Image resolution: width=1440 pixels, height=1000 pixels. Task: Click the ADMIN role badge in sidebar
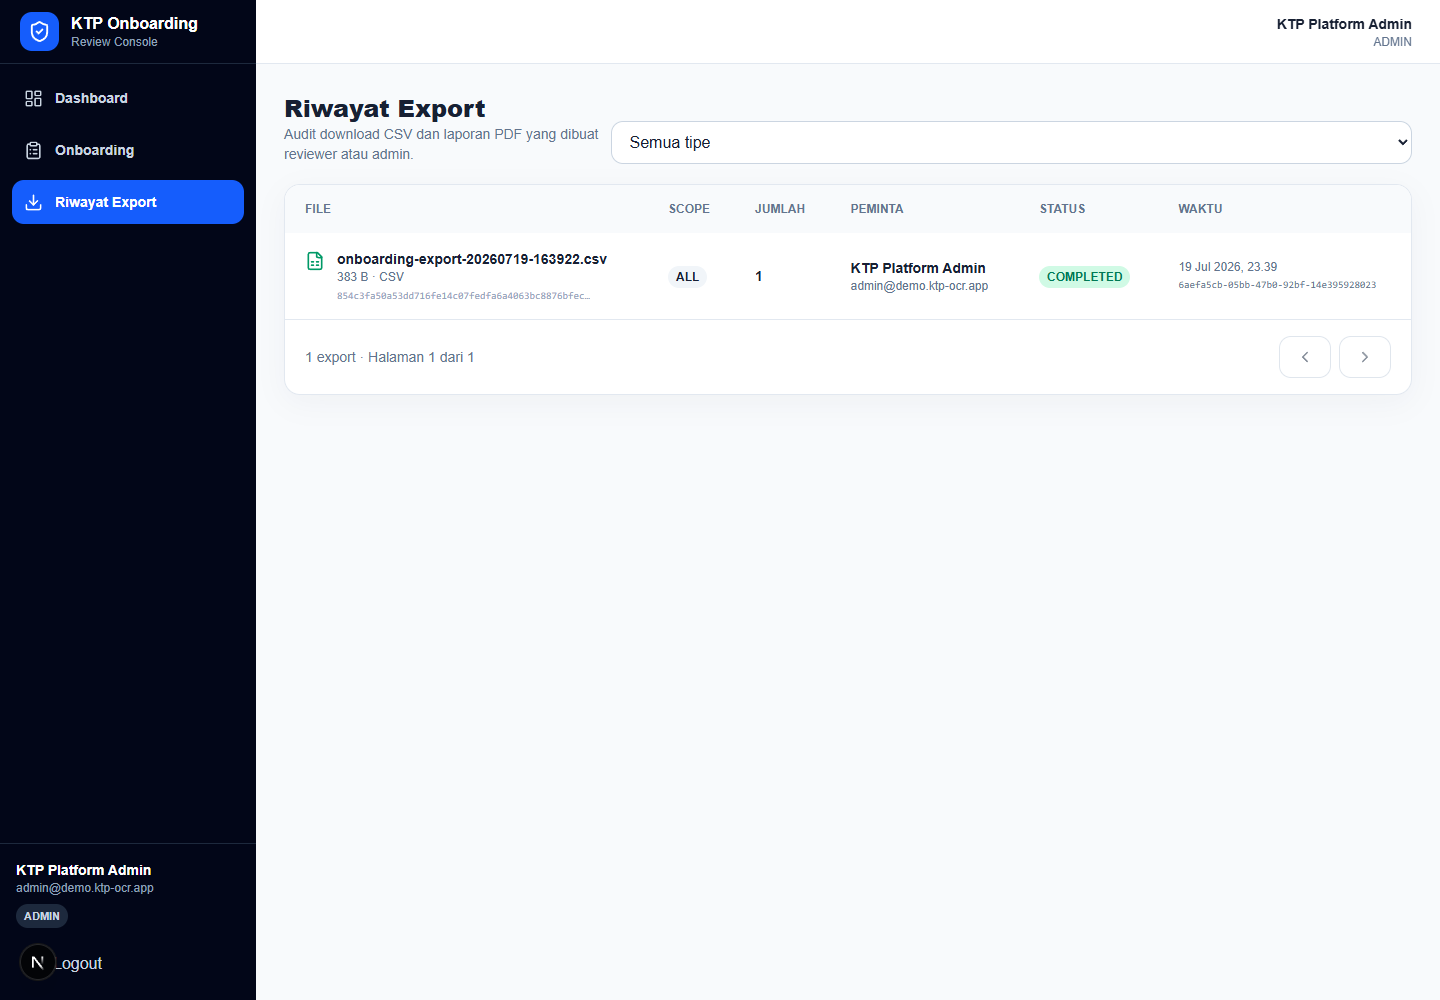[x=42, y=916]
